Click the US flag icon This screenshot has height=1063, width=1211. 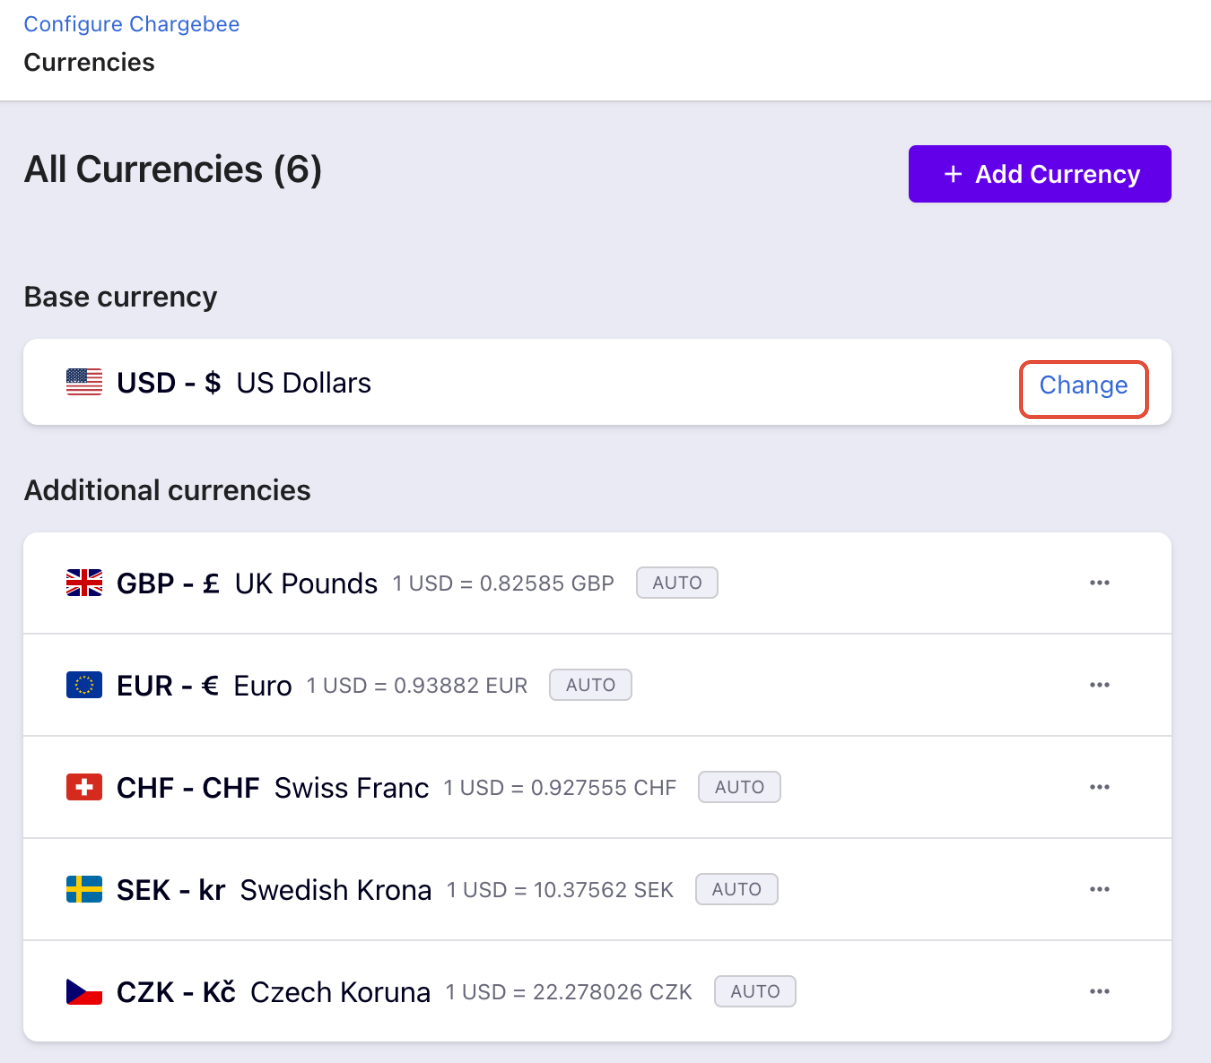(84, 382)
